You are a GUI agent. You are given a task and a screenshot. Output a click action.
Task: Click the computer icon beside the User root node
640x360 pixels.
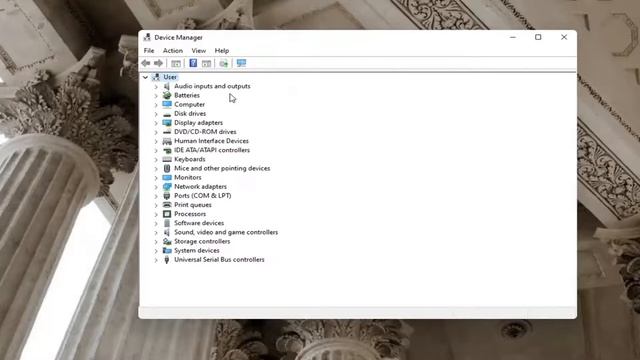click(156, 77)
